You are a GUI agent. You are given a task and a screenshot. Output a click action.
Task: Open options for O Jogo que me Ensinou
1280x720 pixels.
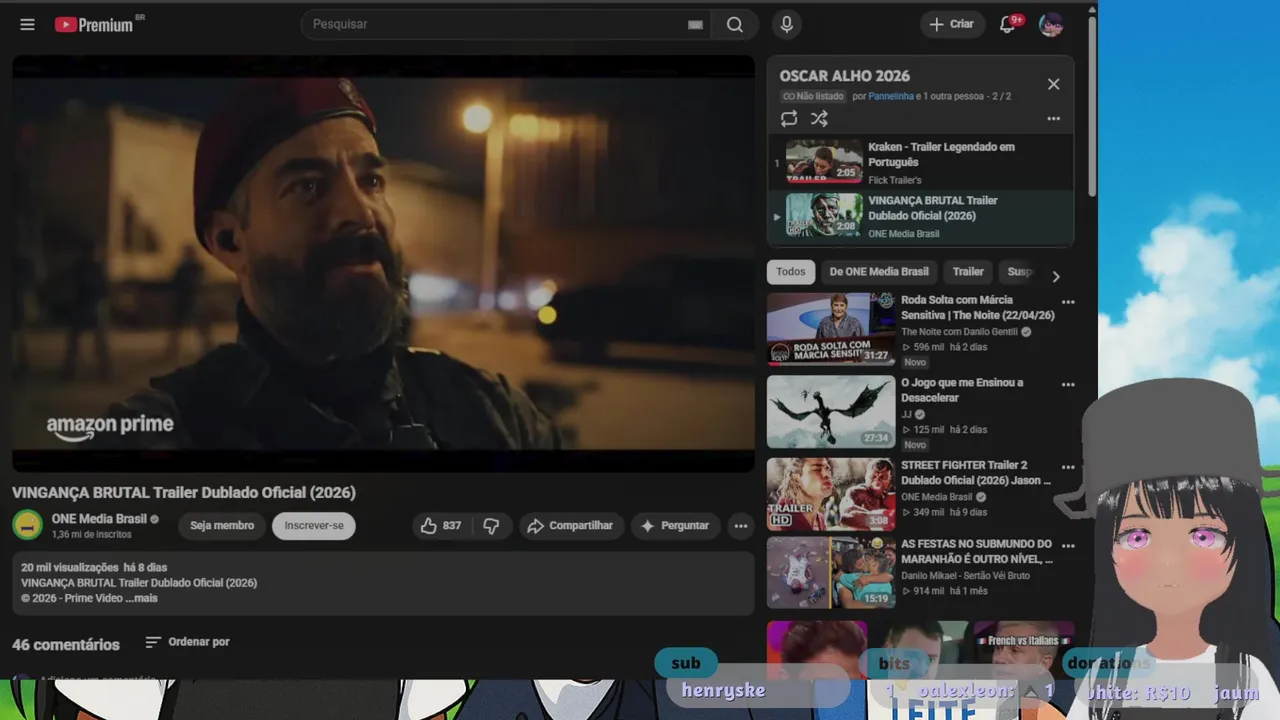point(1068,385)
